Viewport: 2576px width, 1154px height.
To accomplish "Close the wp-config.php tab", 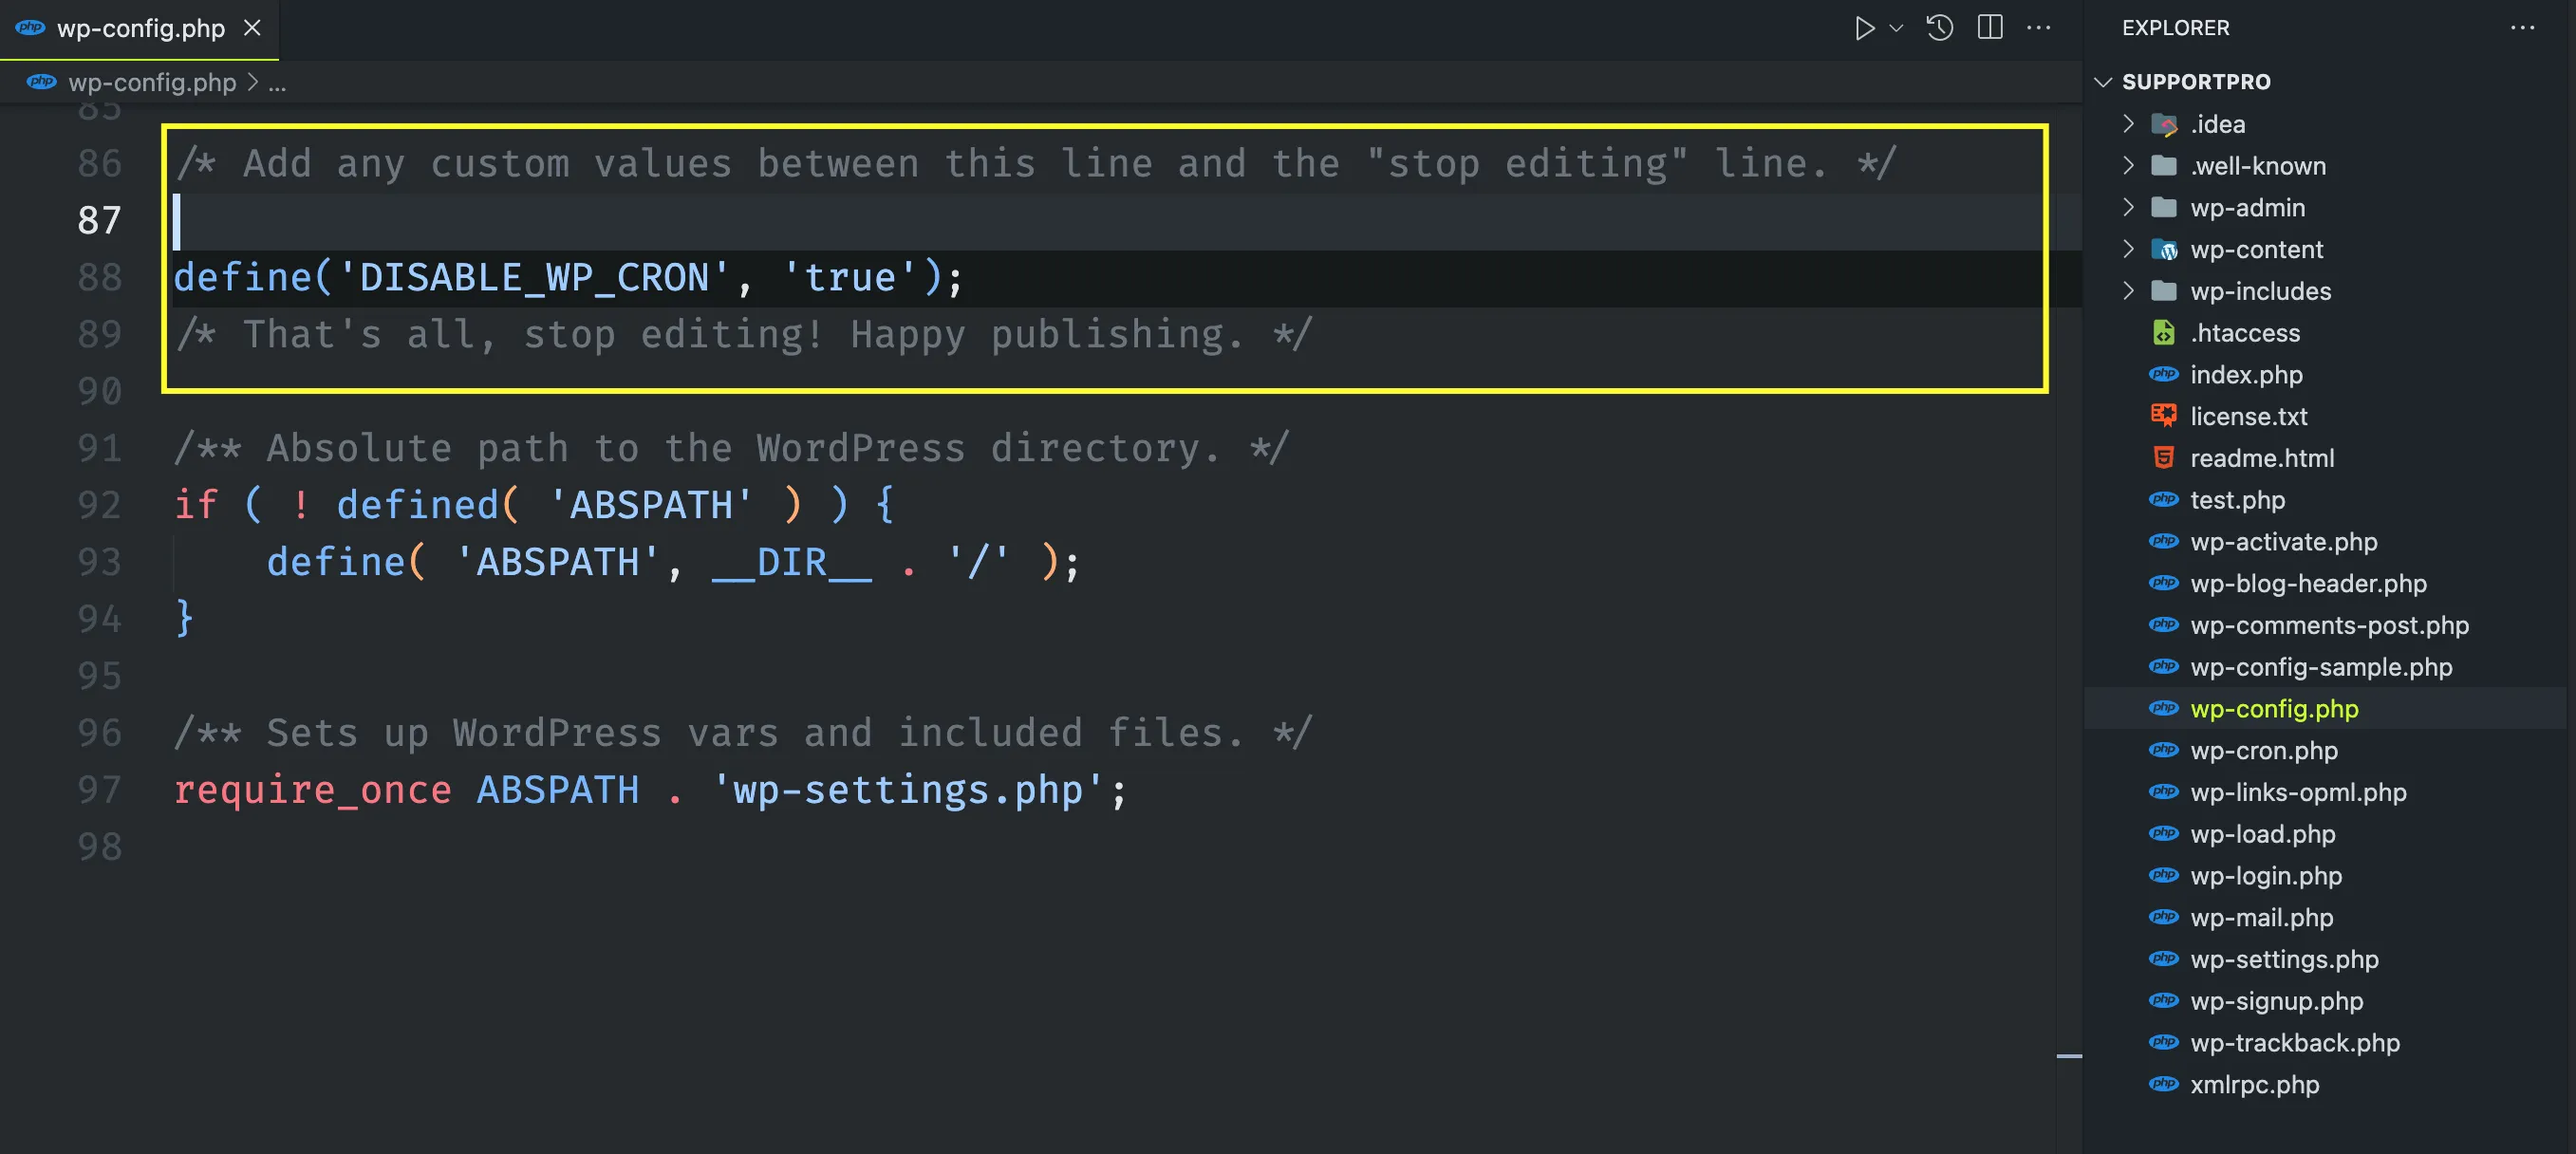I will tap(252, 28).
